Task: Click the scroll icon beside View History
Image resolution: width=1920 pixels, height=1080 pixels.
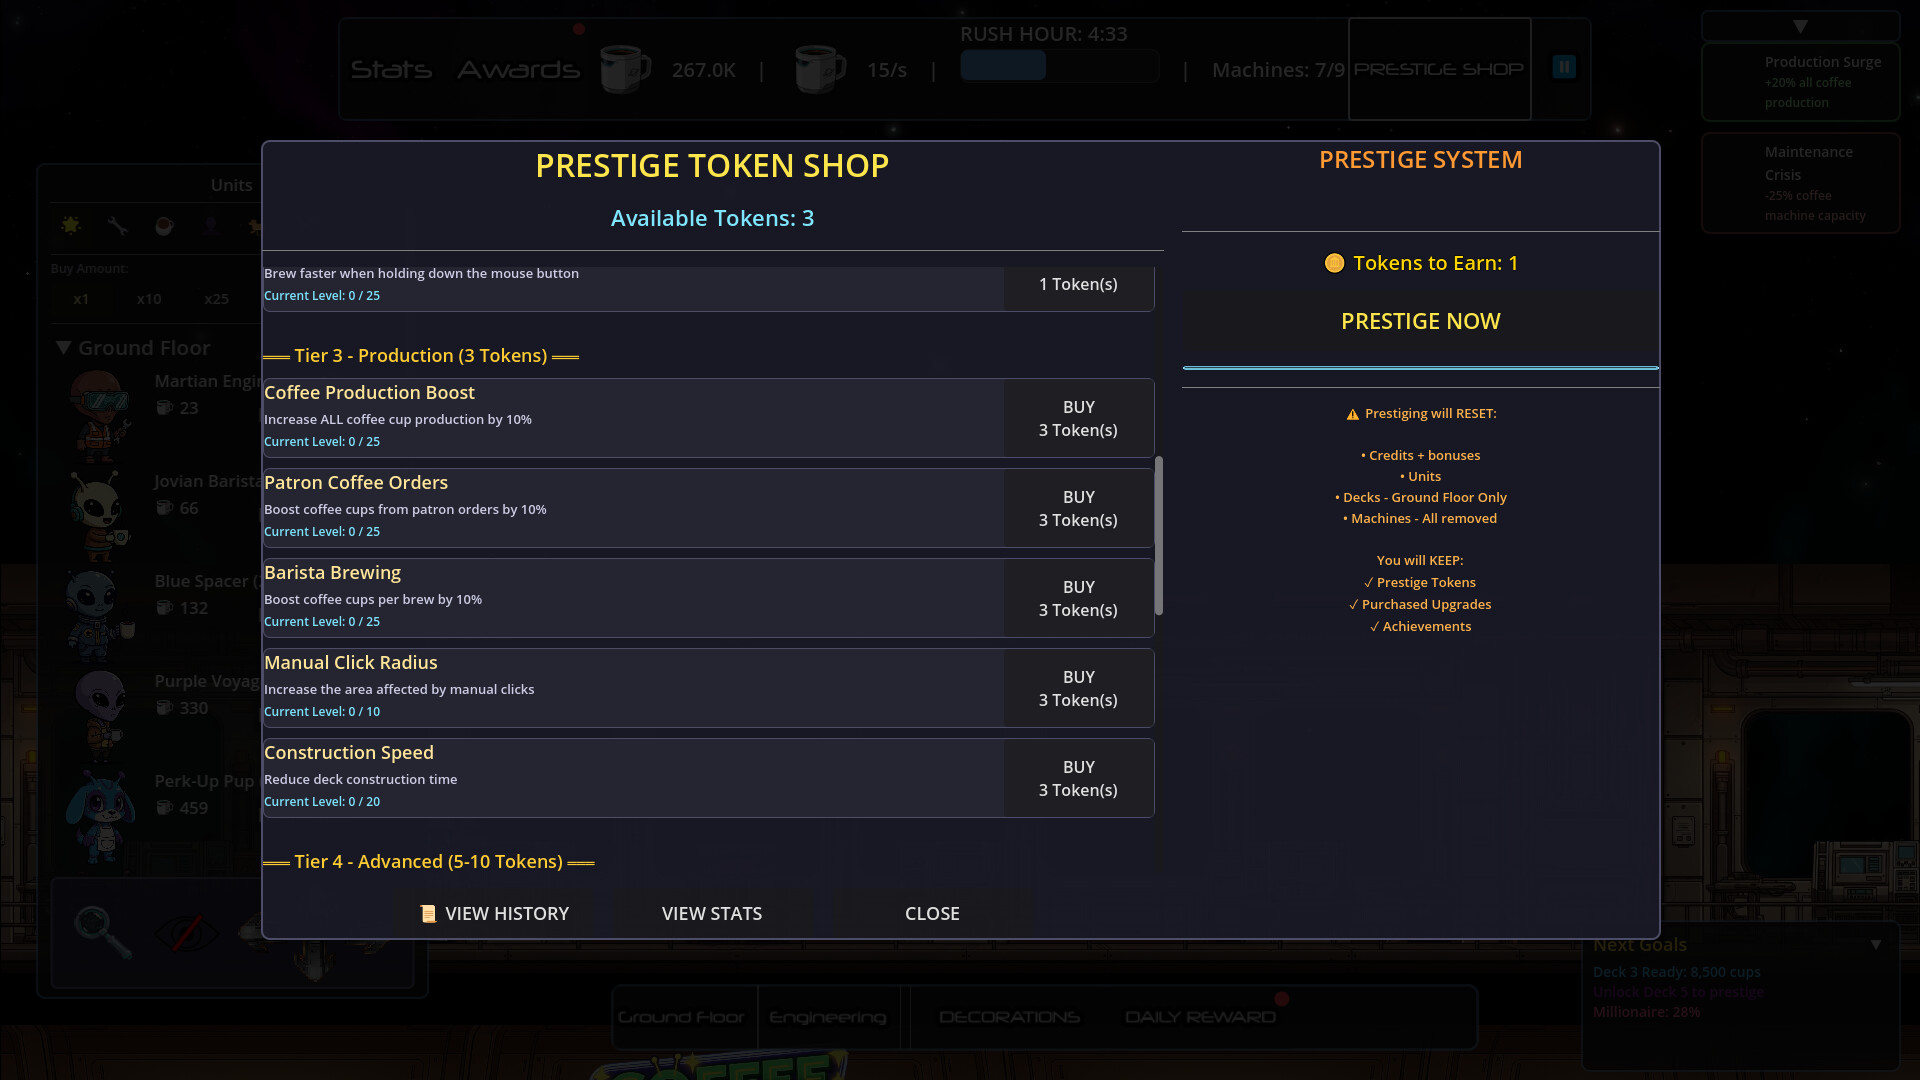Action: pyautogui.click(x=428, y=914)
